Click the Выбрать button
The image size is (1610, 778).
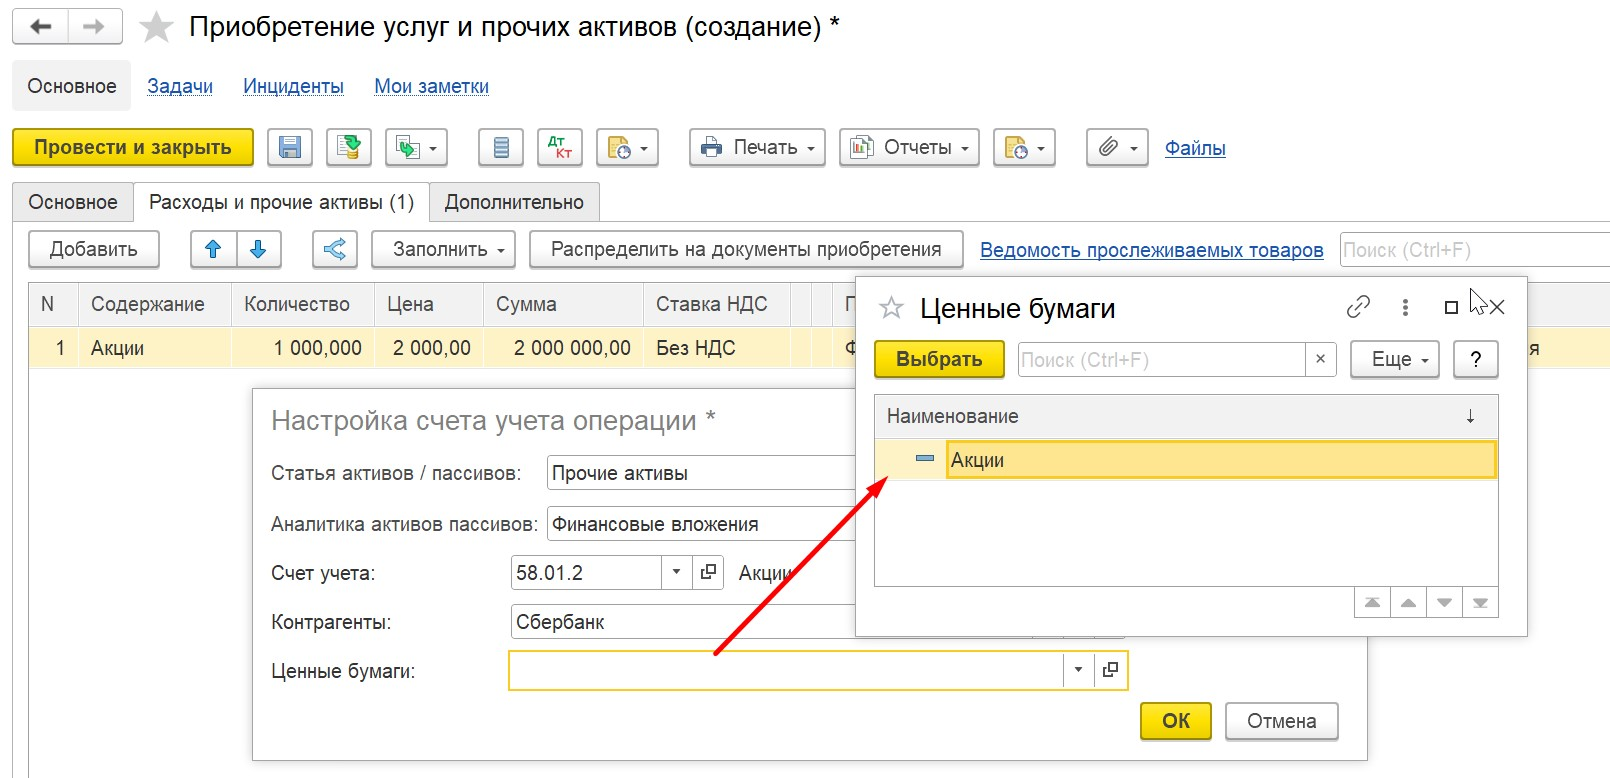(x=939, y=359)
